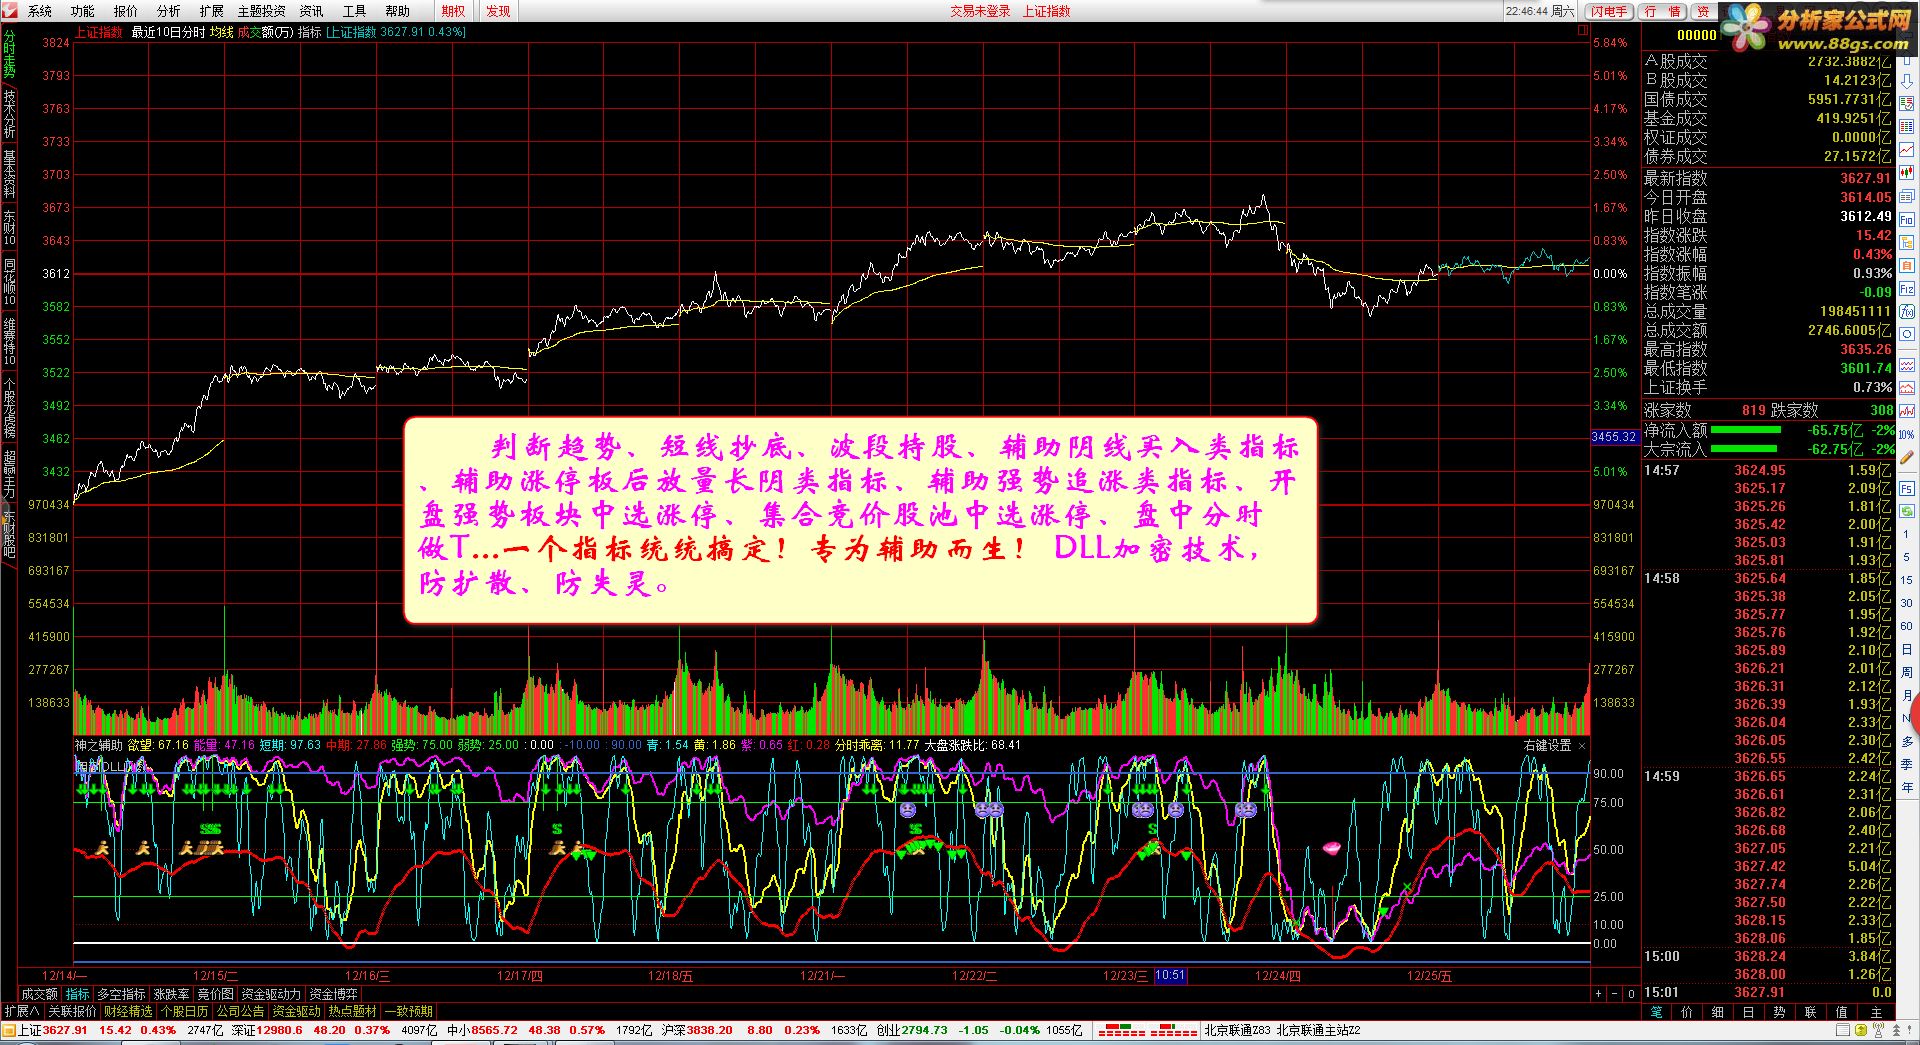The height and width of the screenshot is (1045, 1920).
Task: Click the circle icon below f(x)
Action: click(x=1906, y=334)
